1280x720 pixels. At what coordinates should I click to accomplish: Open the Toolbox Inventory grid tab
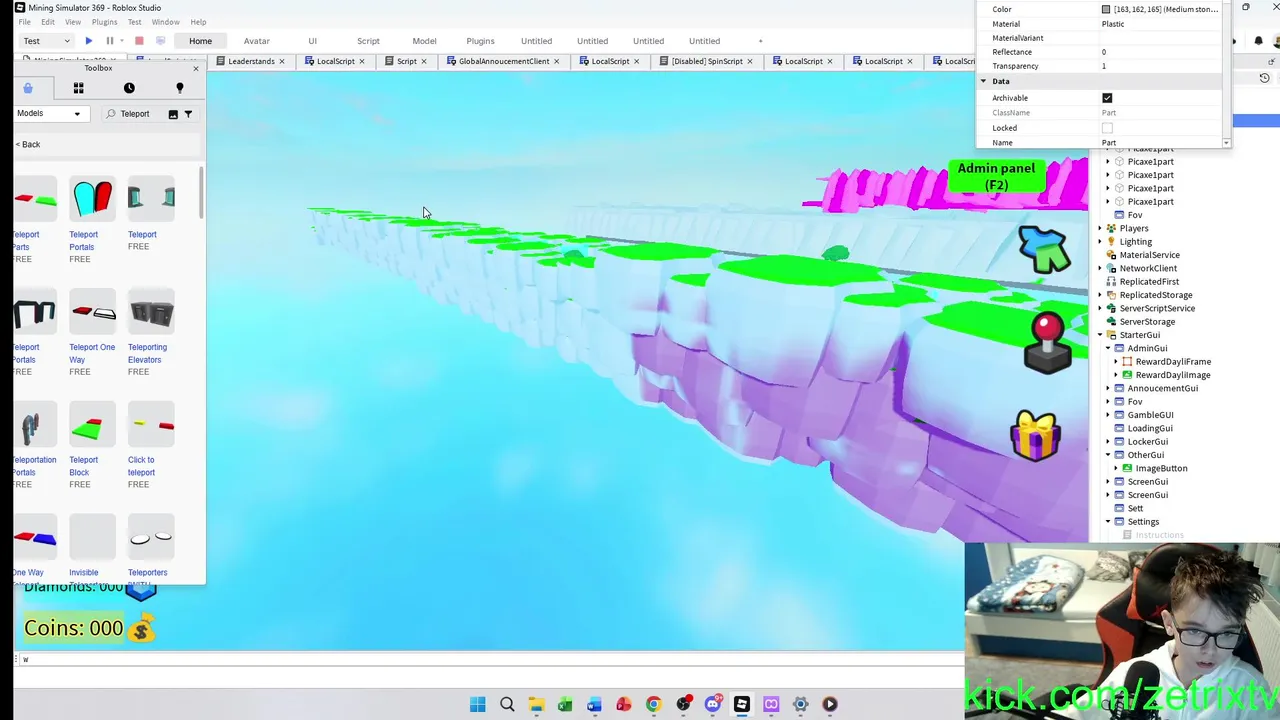78,88
